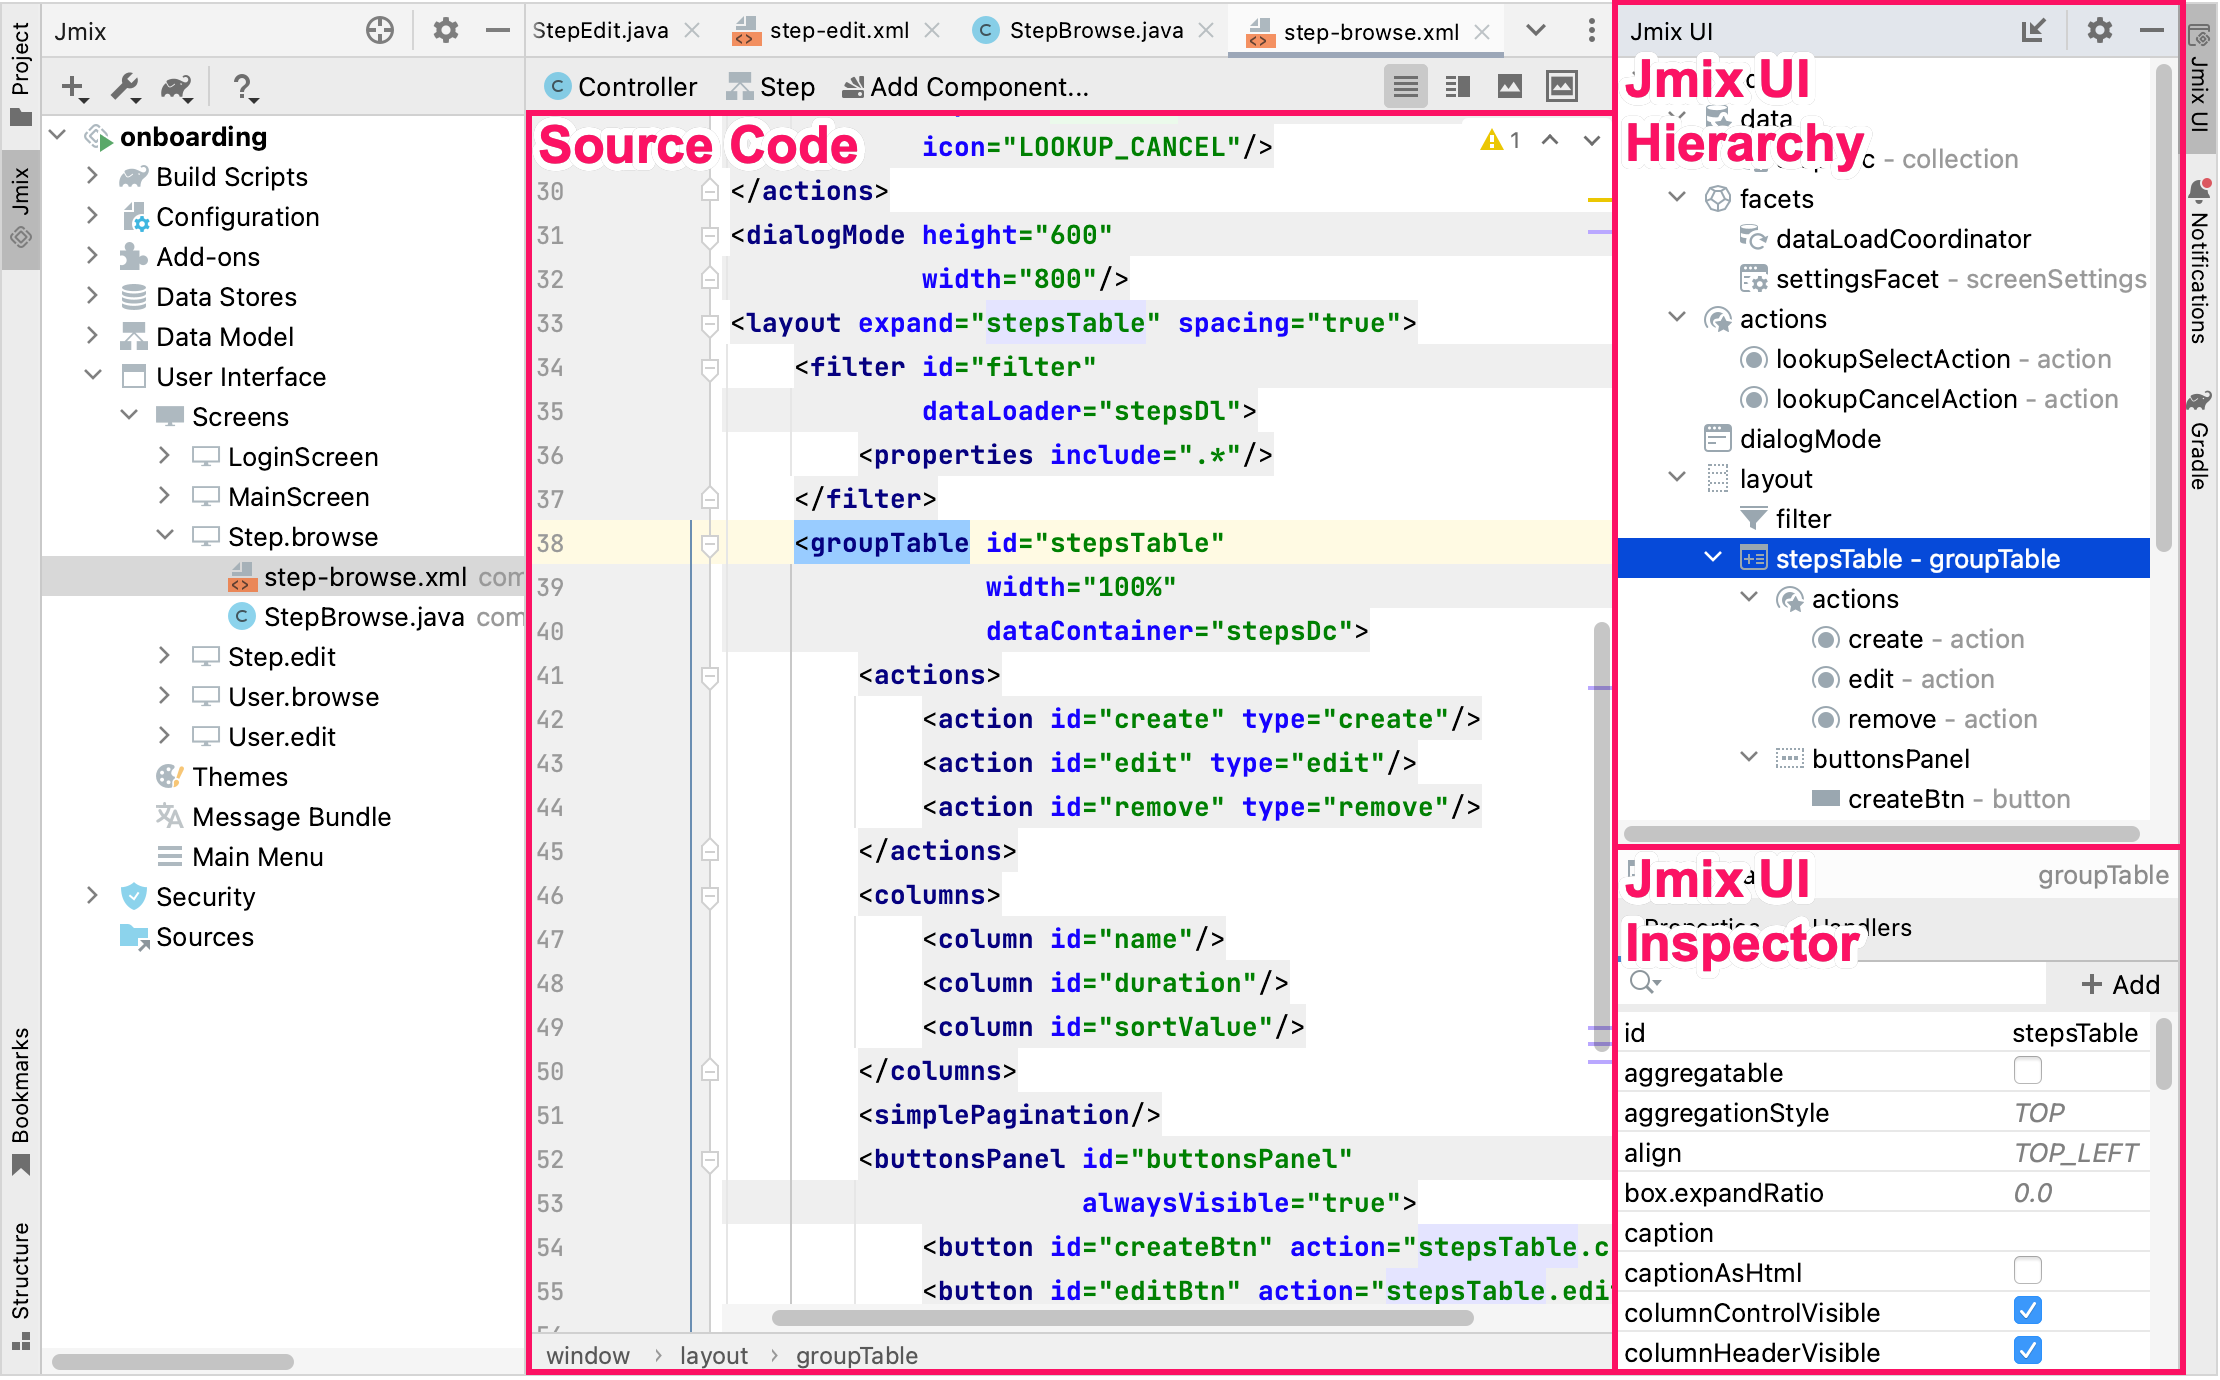Collapse stepsTable groupTable in hierarchy

[x=1713, y=557]
